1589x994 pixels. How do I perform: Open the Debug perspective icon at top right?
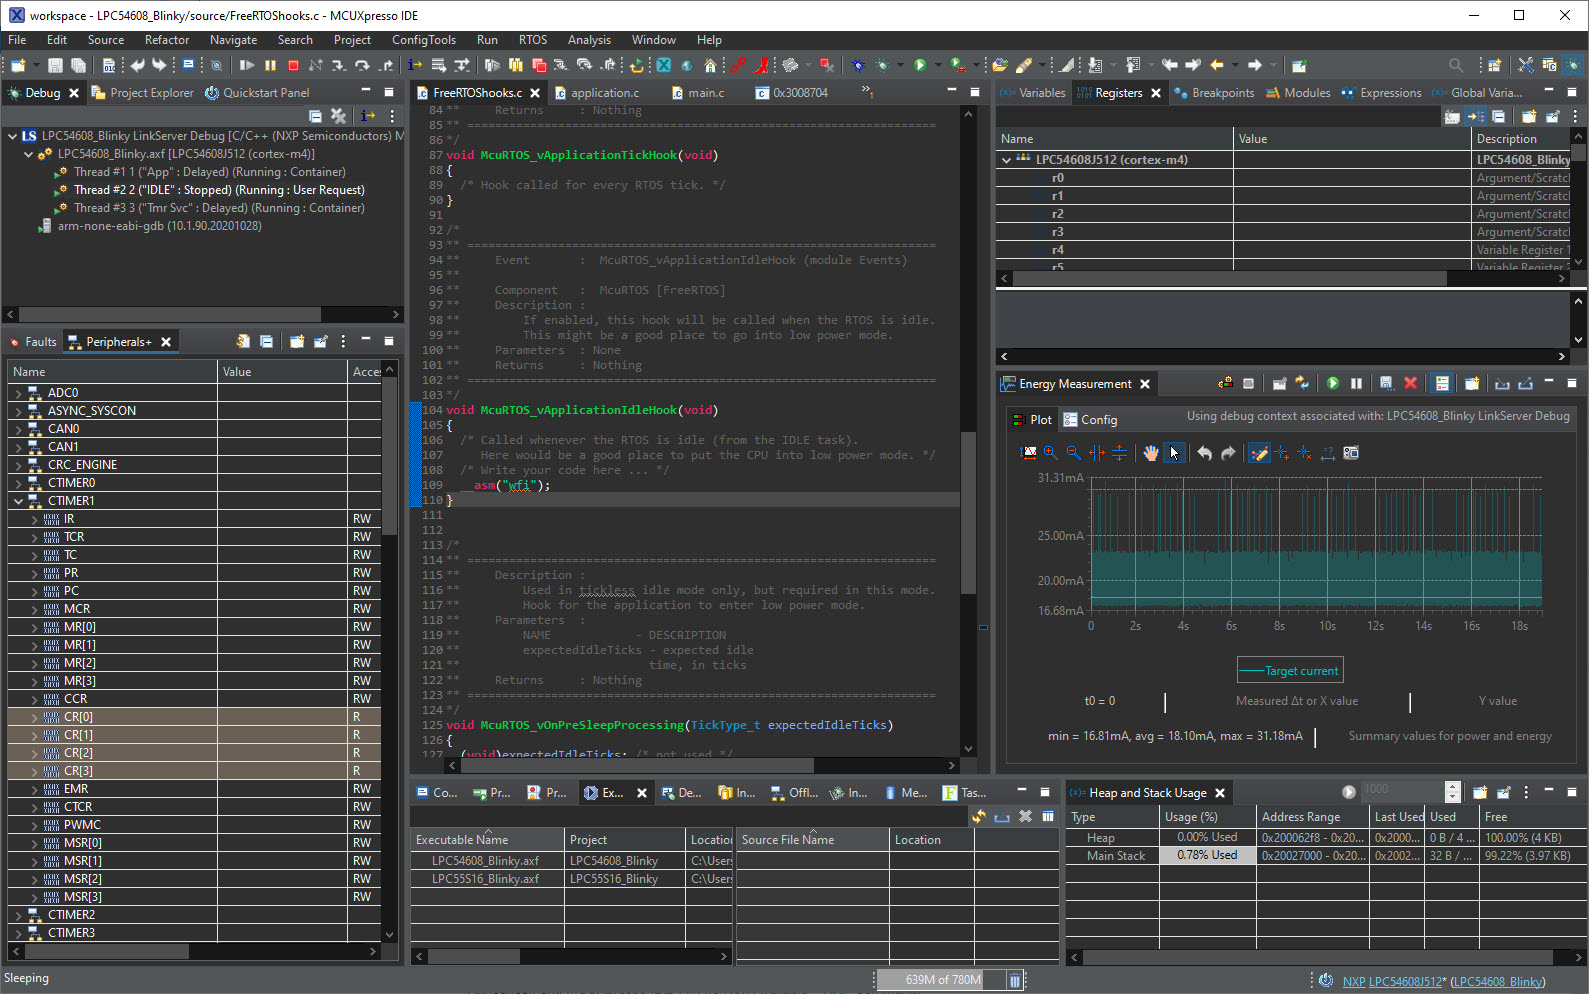click(1572, 65)
